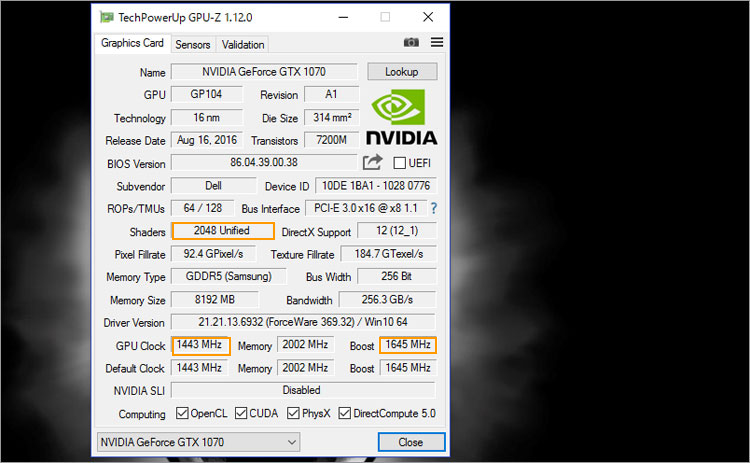The image size is (750, 463).
Task: Click the Revision field A1
Action: pyautogui.click(x=331, y=94)
